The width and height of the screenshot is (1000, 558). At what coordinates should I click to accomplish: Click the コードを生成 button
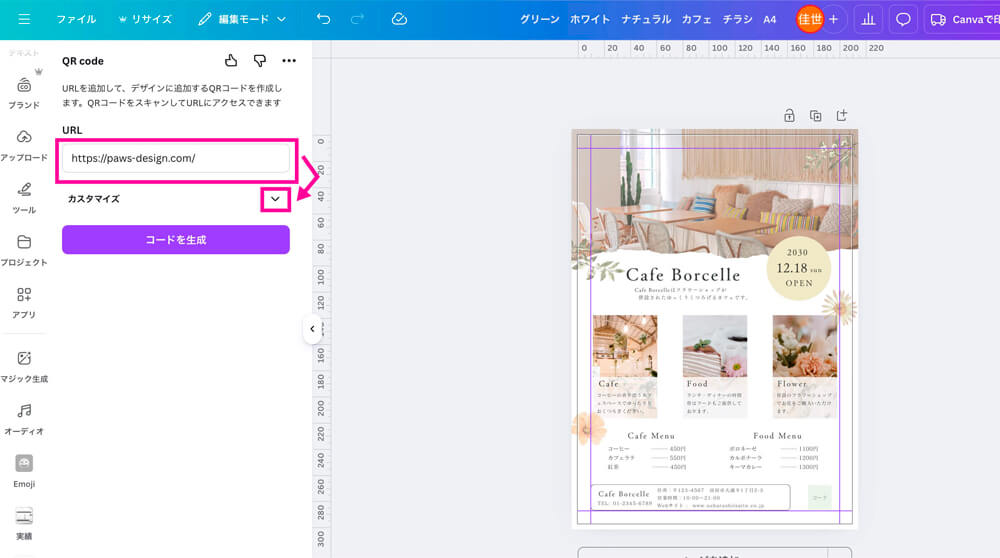(x=176, y=240)
